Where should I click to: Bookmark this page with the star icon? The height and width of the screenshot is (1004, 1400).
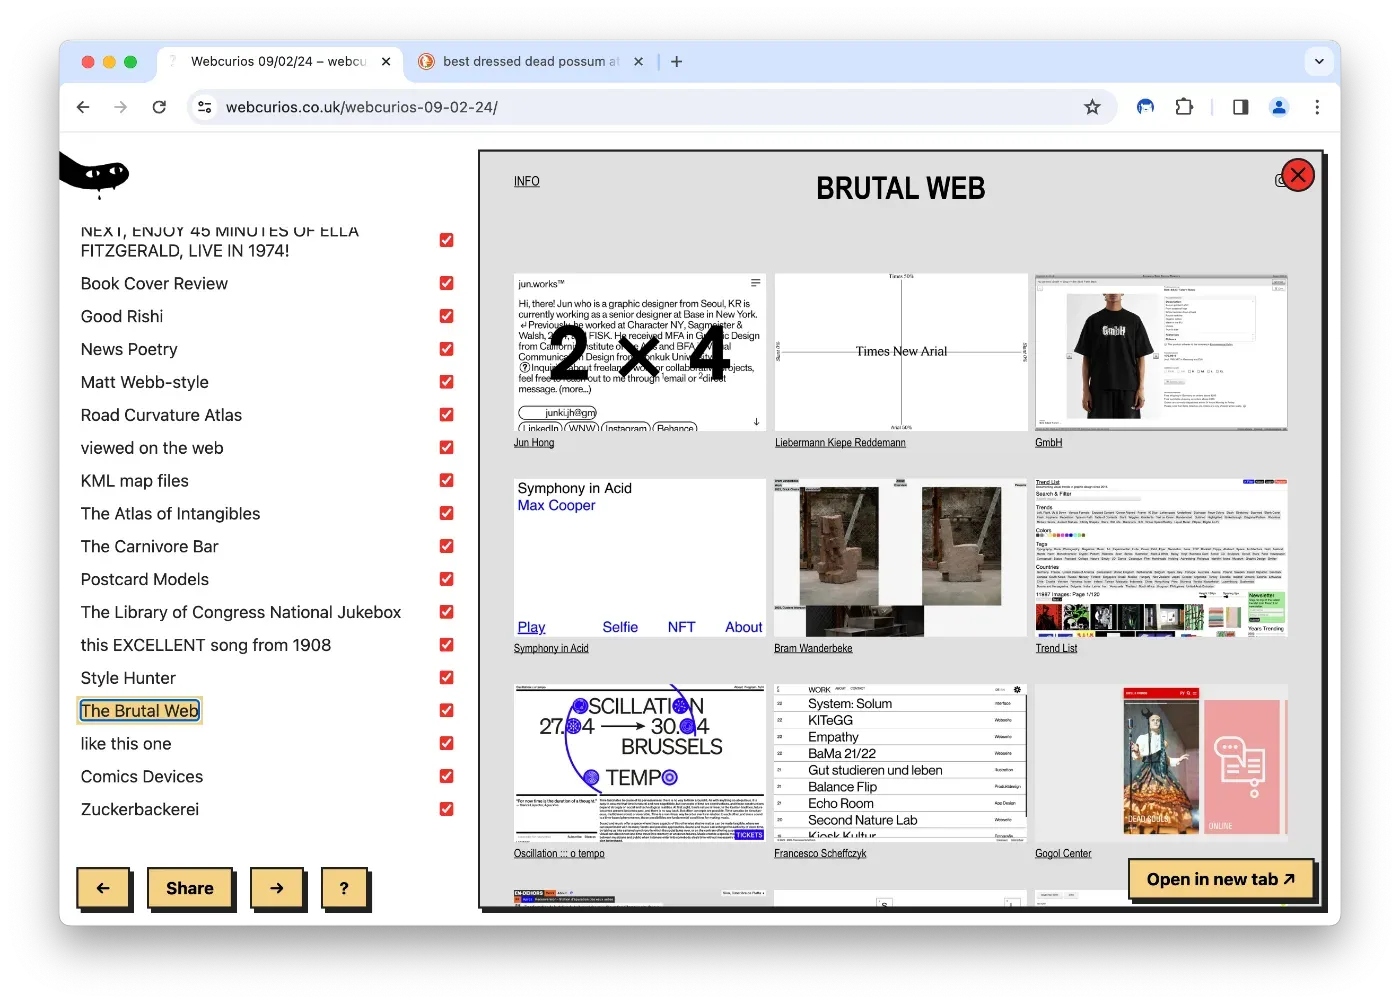click(1092, 107)
